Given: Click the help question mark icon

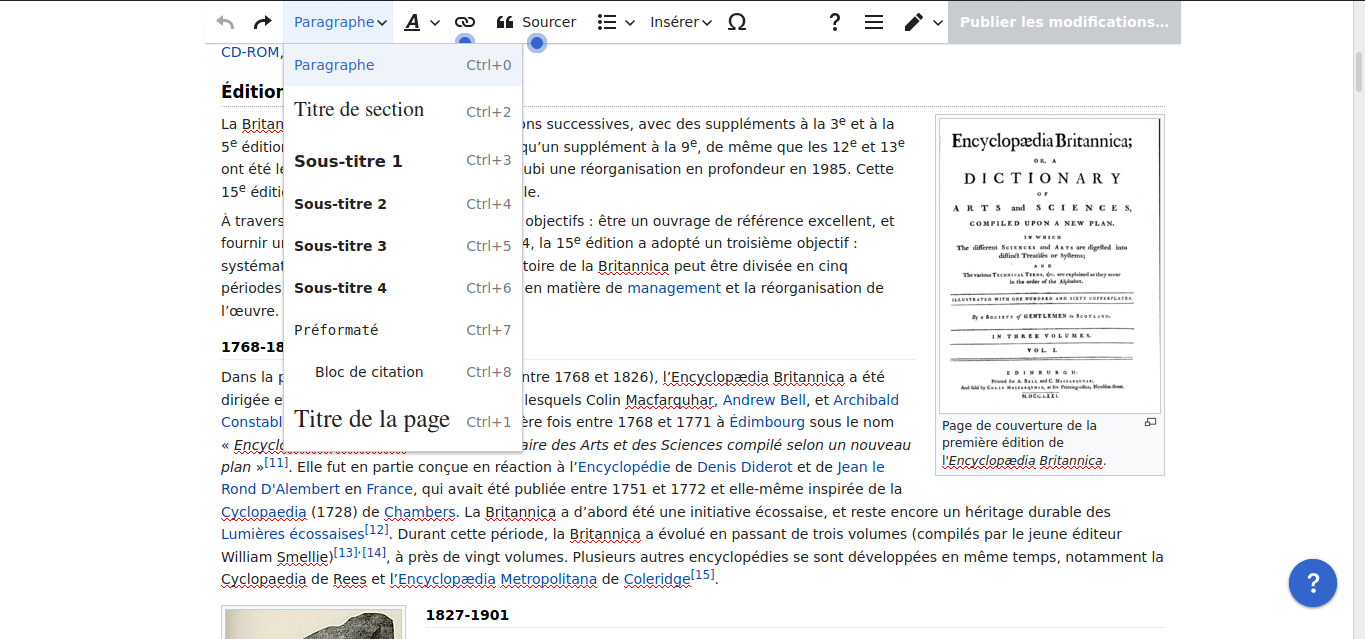Looking at the screenshot, I should [x=835, y=22].
